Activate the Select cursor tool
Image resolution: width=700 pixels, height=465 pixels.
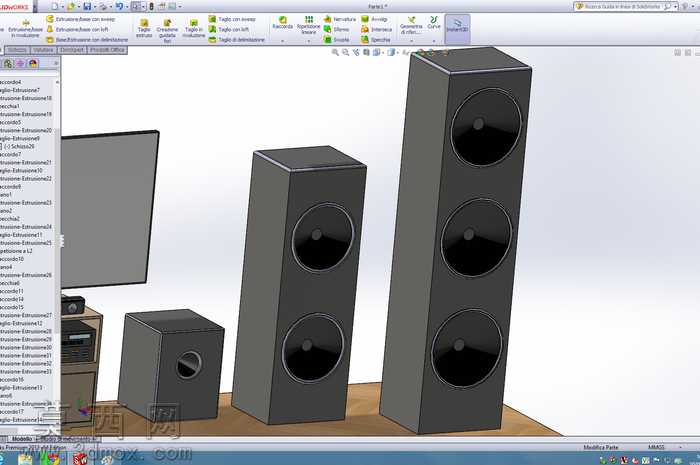click(x=136, y=6)
